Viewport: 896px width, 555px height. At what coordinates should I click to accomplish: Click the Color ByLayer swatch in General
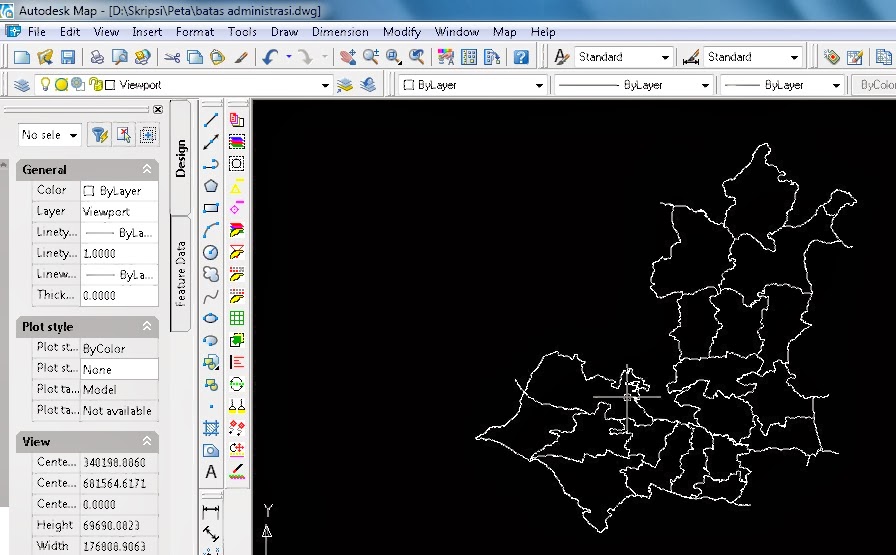tap(89, 191)
